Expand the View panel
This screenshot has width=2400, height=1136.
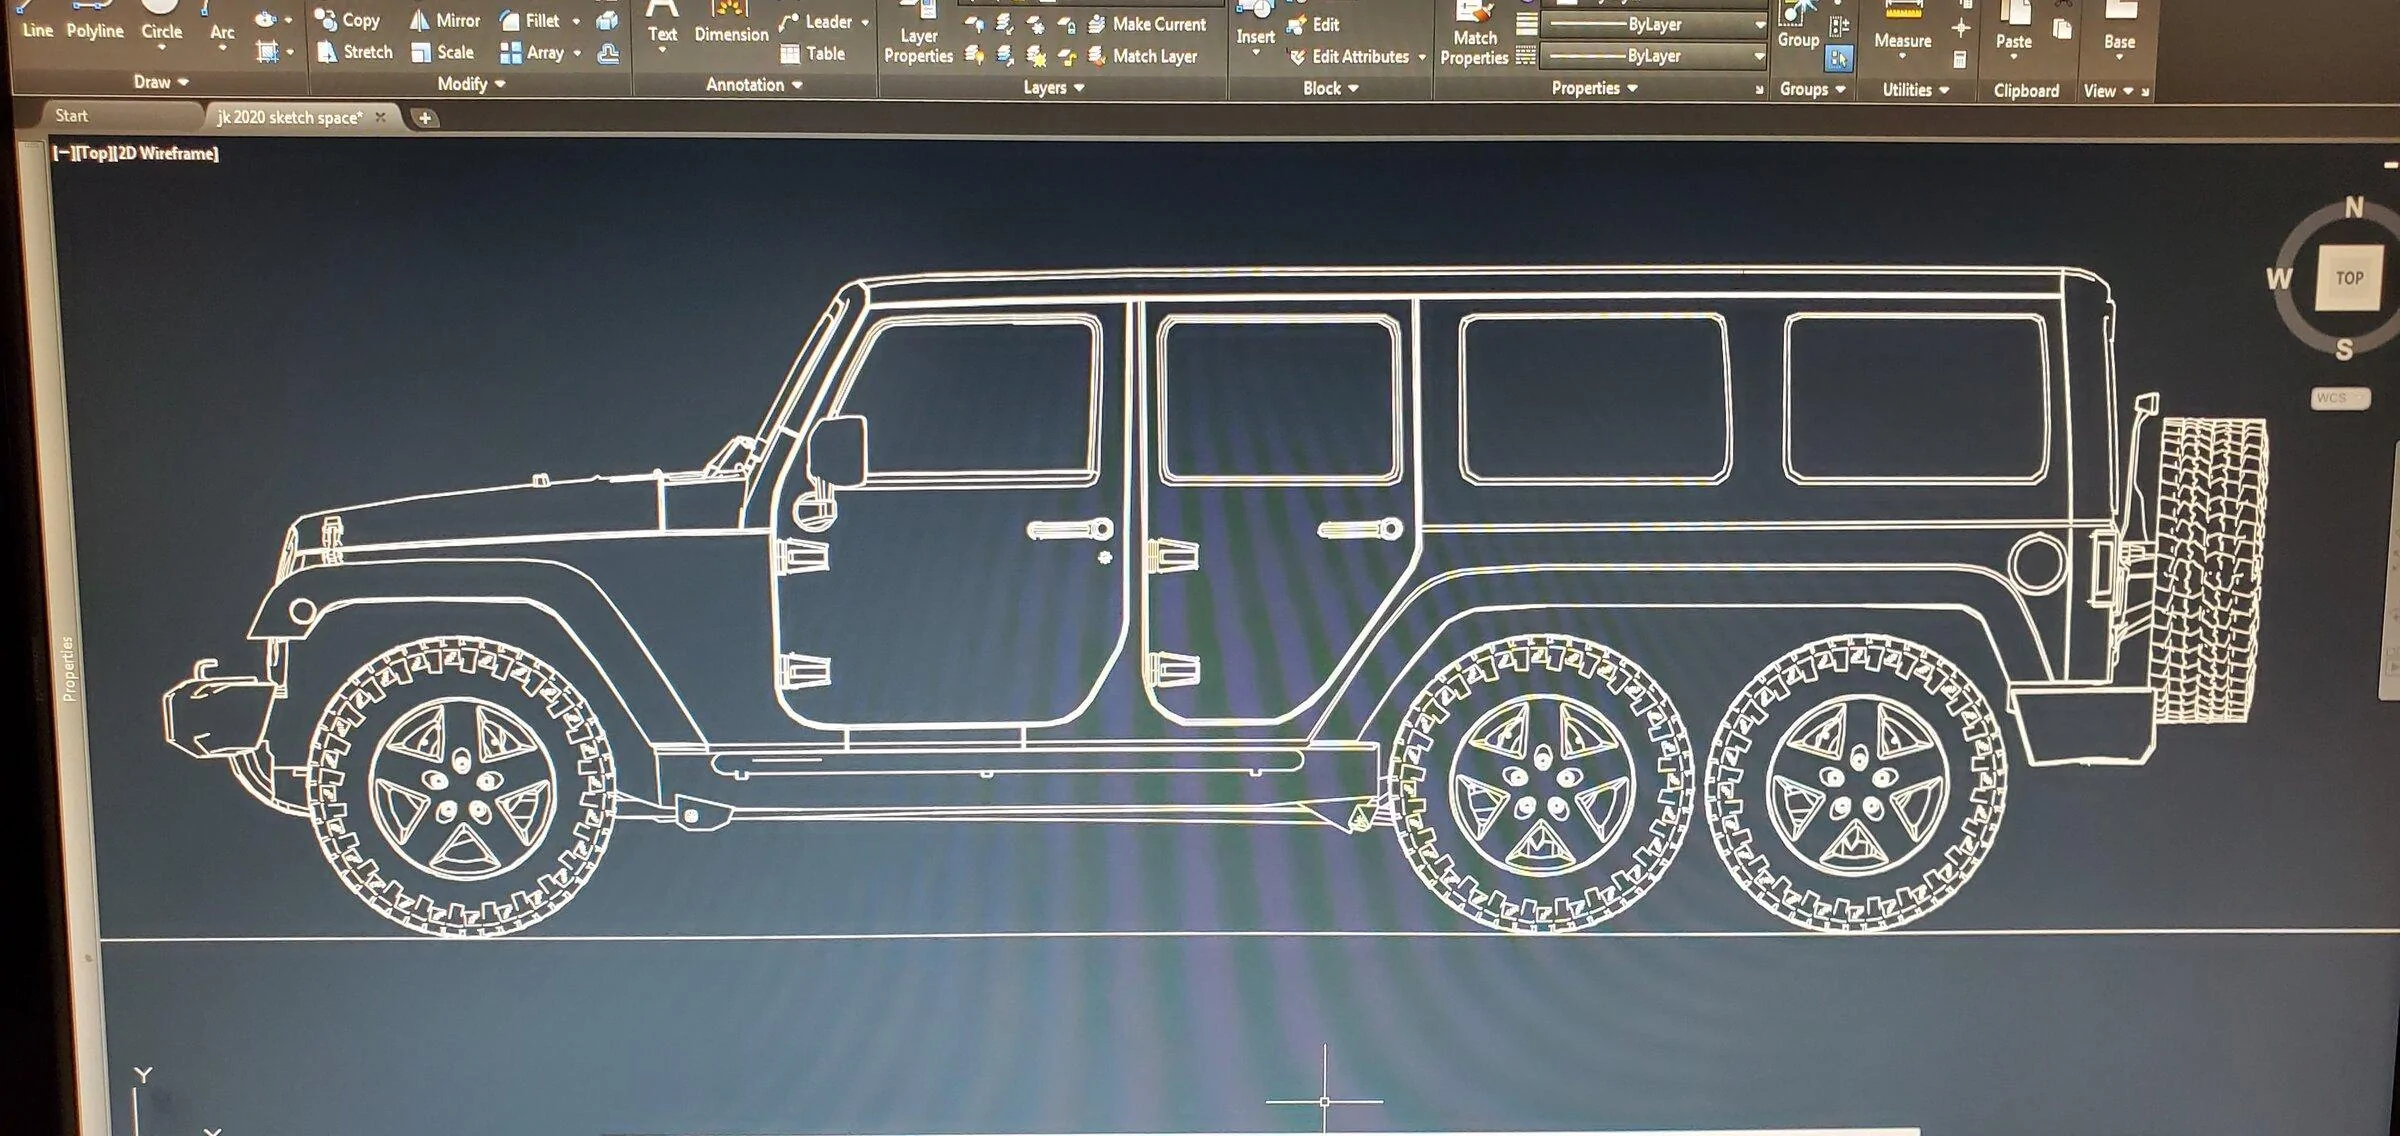(x=2108, y=91)
